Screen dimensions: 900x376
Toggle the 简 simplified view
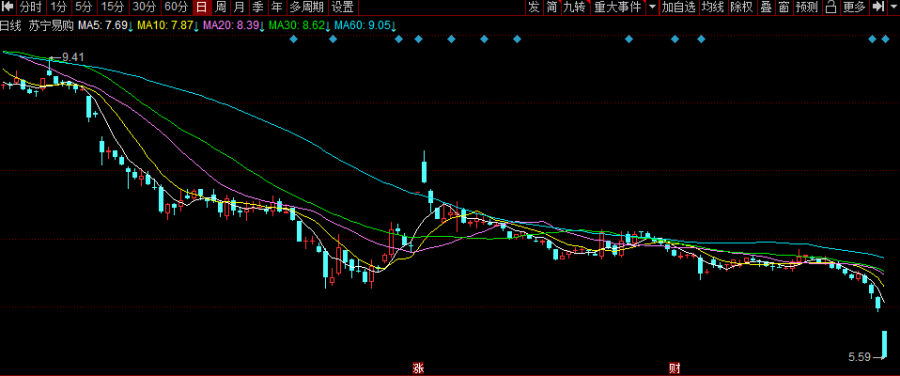[552, 7]
